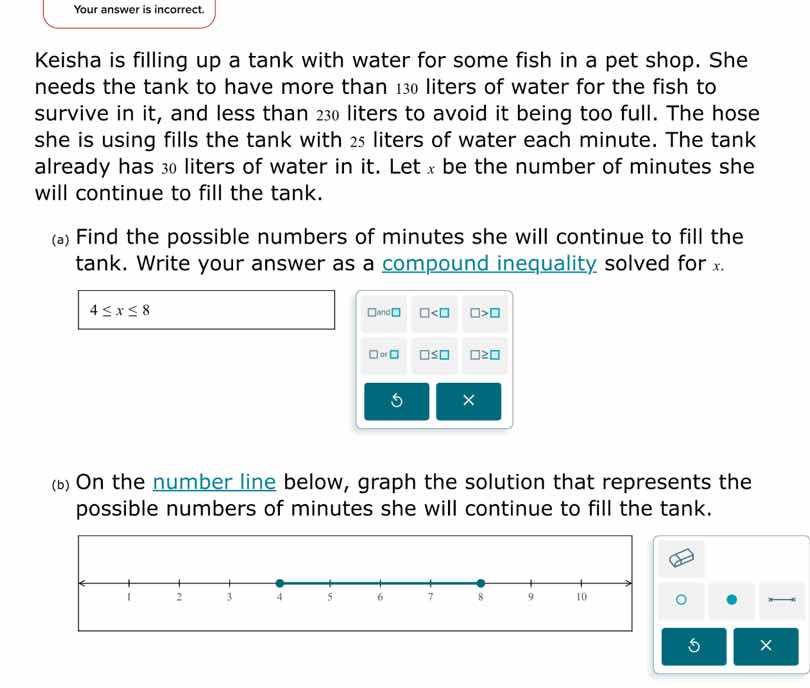Undo the last inequality entry
This screenshot has height=688, width=810.
[x=397, y=401]
